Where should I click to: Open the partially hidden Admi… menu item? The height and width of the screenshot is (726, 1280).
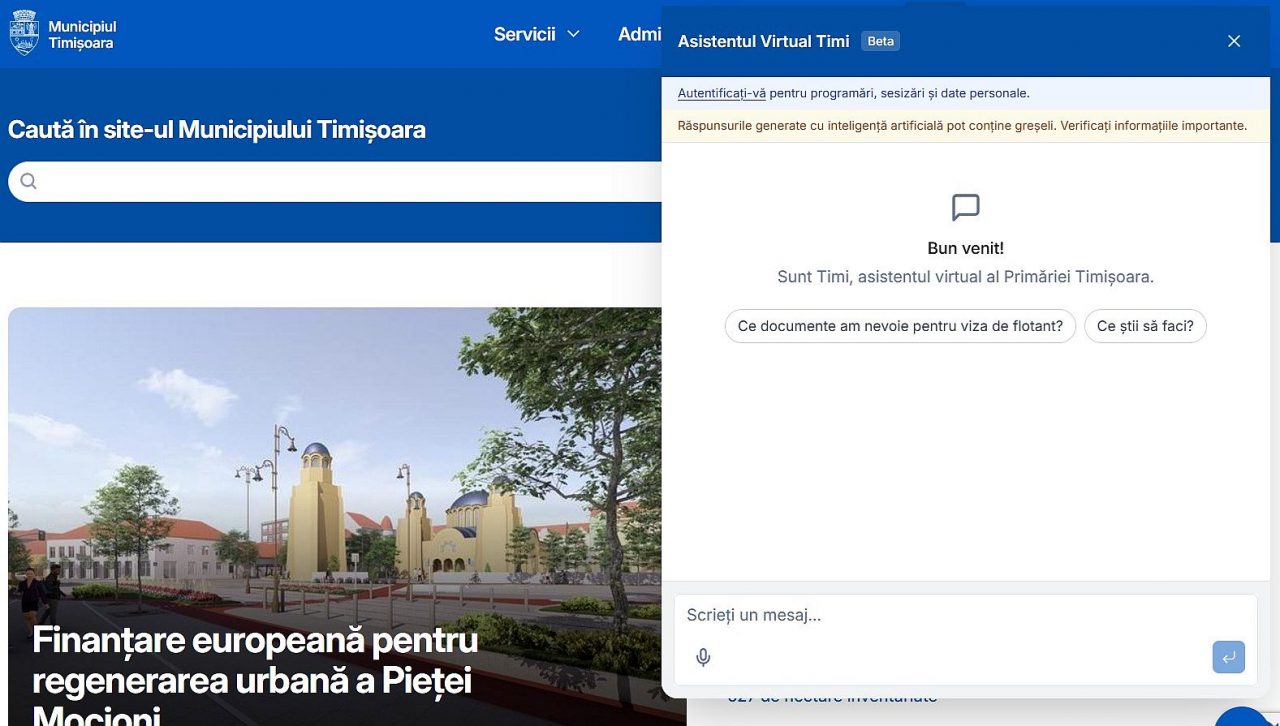639,34
